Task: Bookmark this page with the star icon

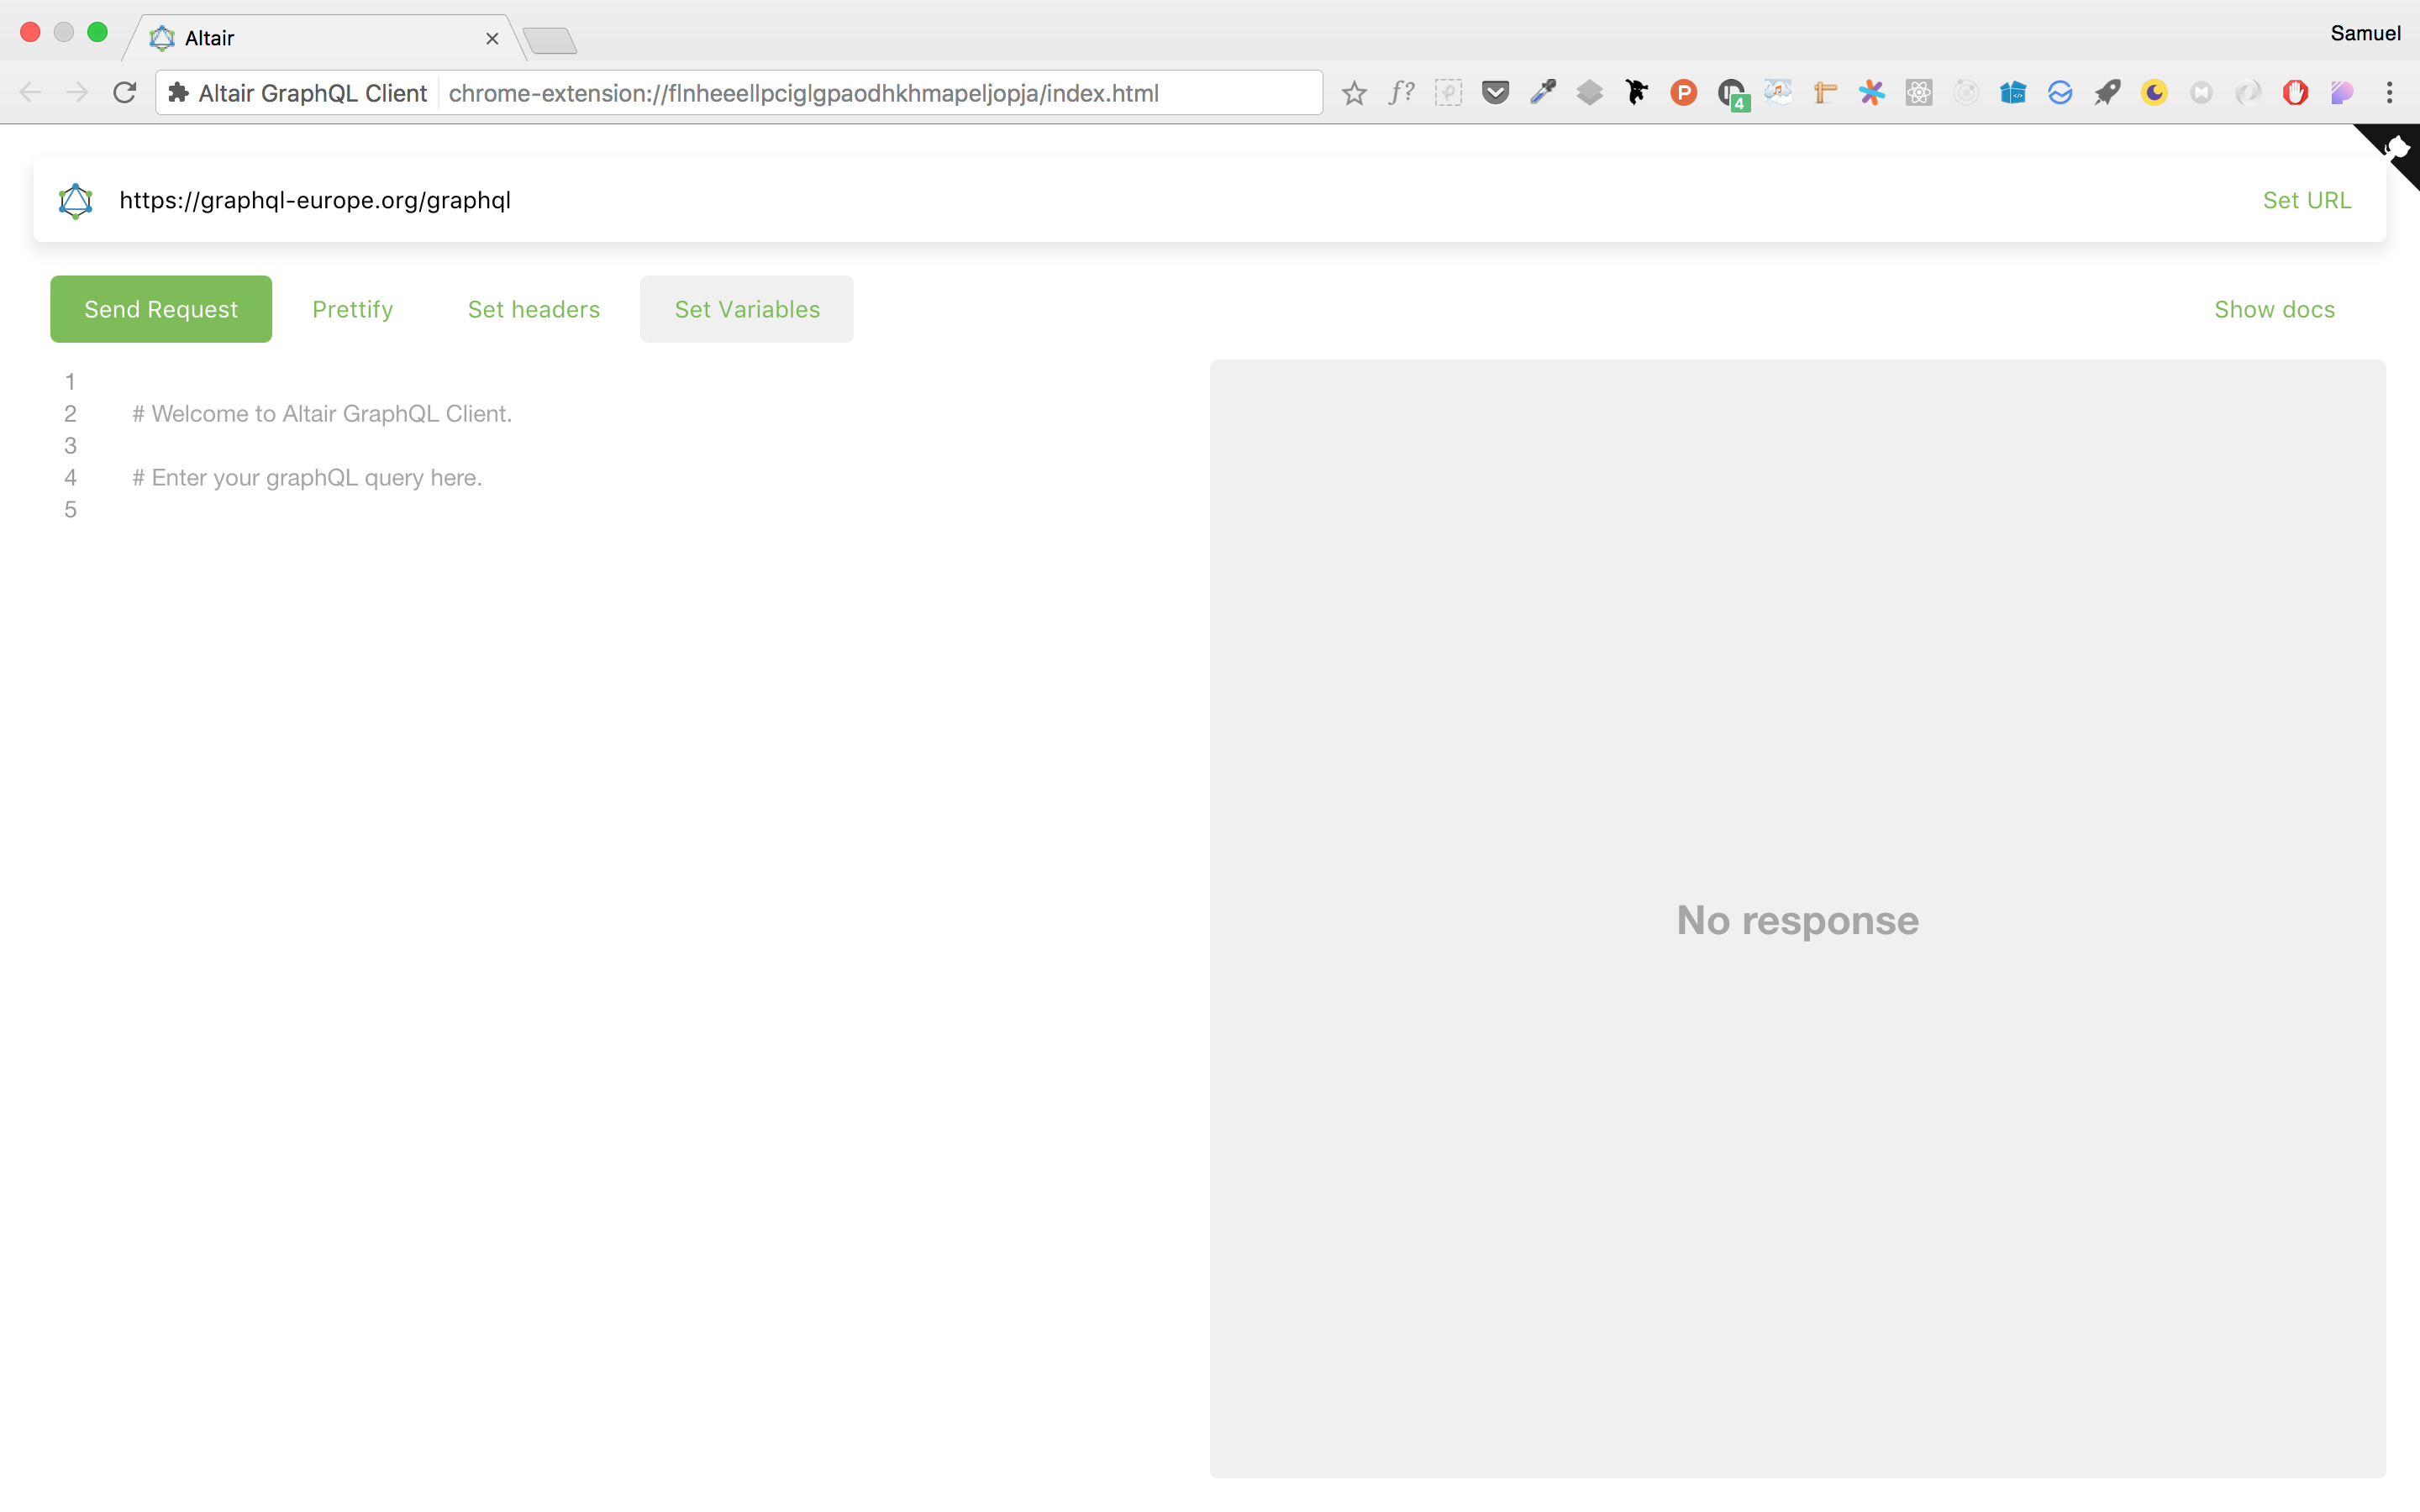Action: coord(1354,92)
